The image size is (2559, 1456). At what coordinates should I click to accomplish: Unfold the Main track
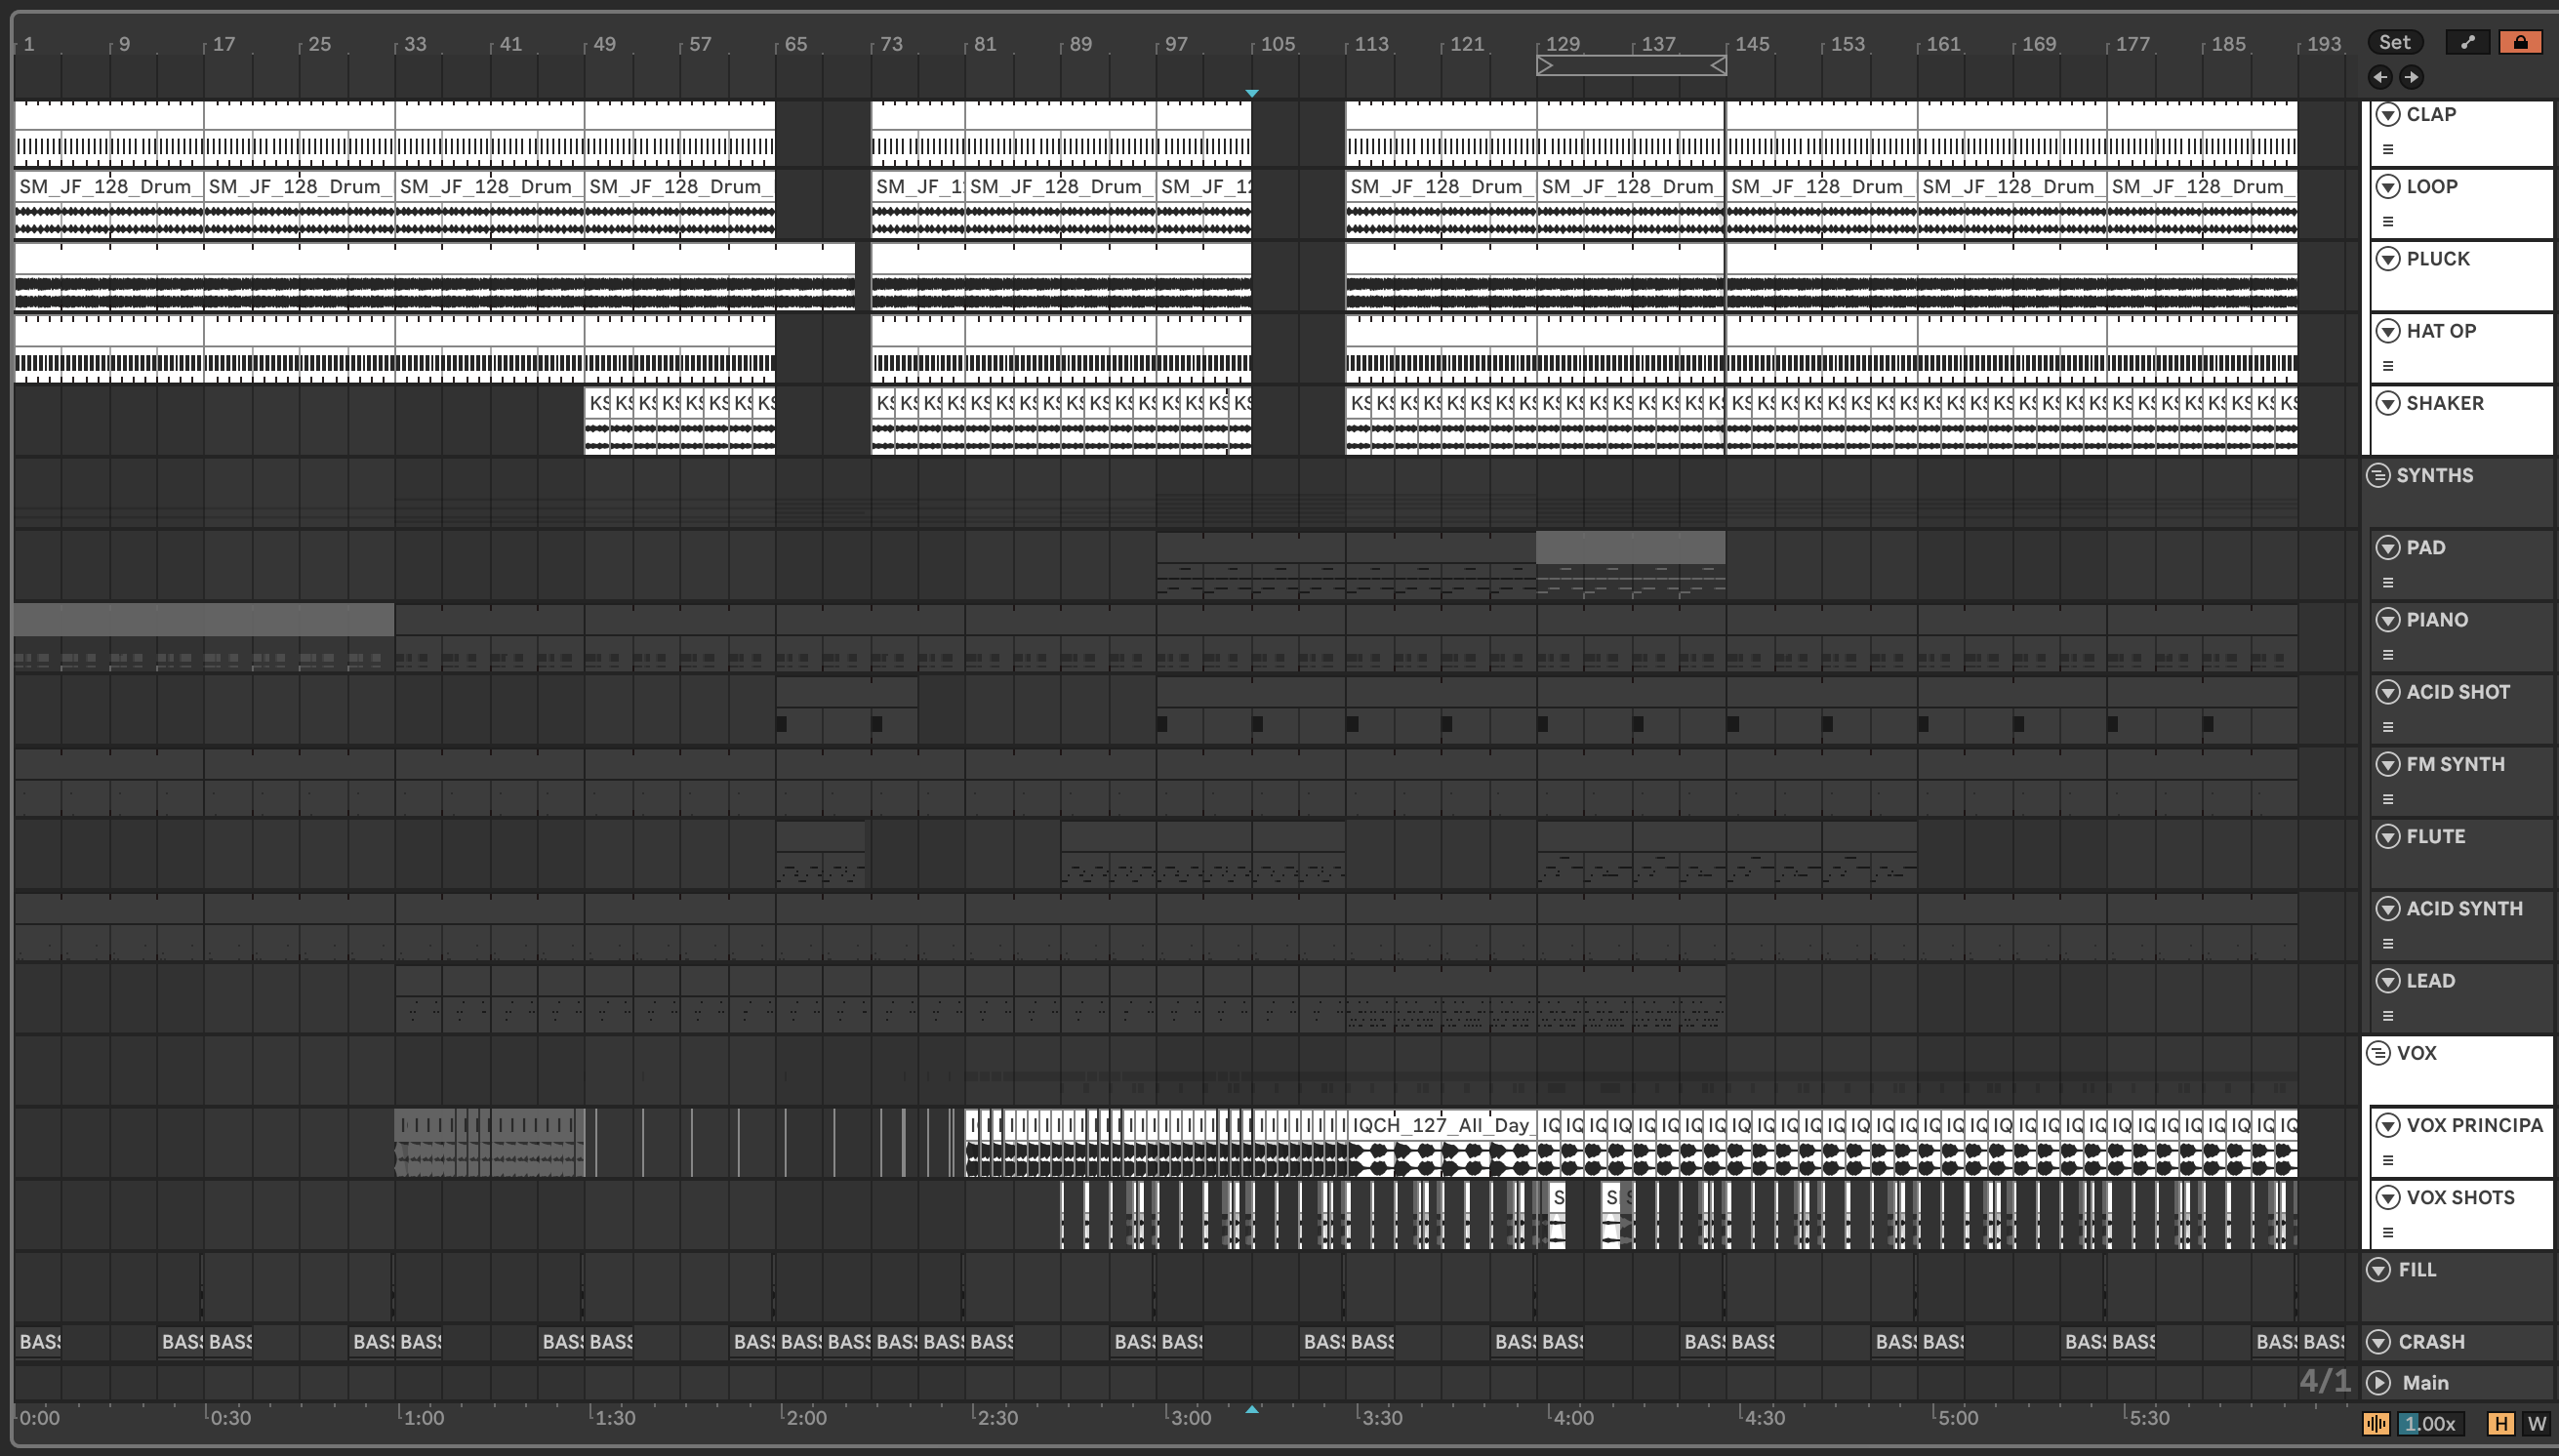(x=2379, y=1383)
